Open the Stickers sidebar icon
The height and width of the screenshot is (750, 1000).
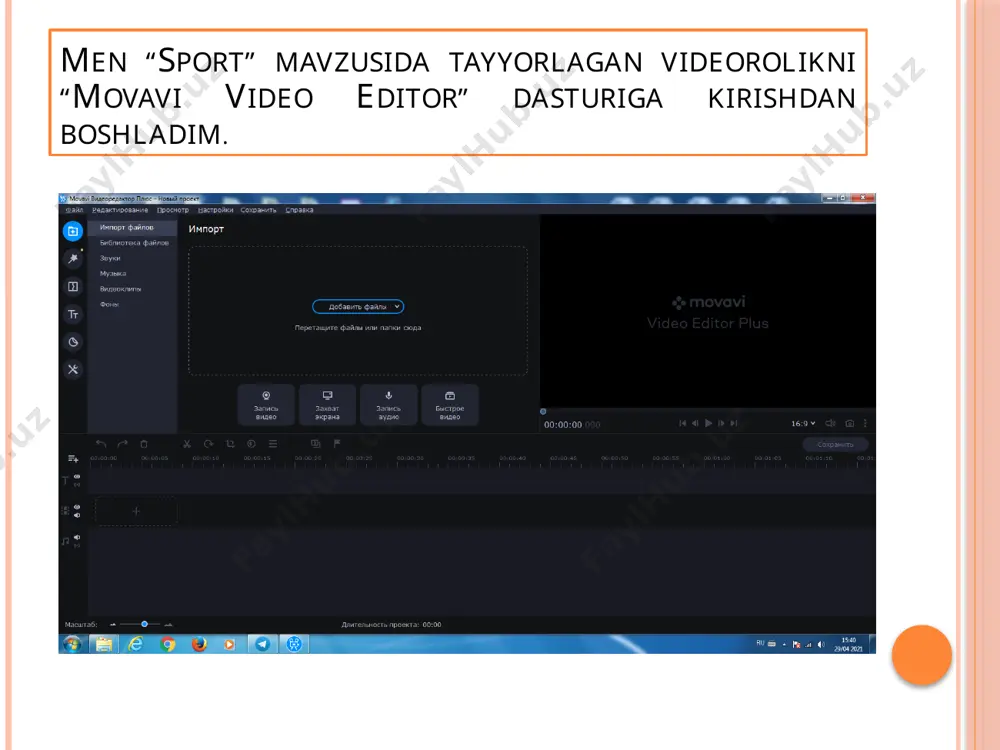(x=73, y=342)
